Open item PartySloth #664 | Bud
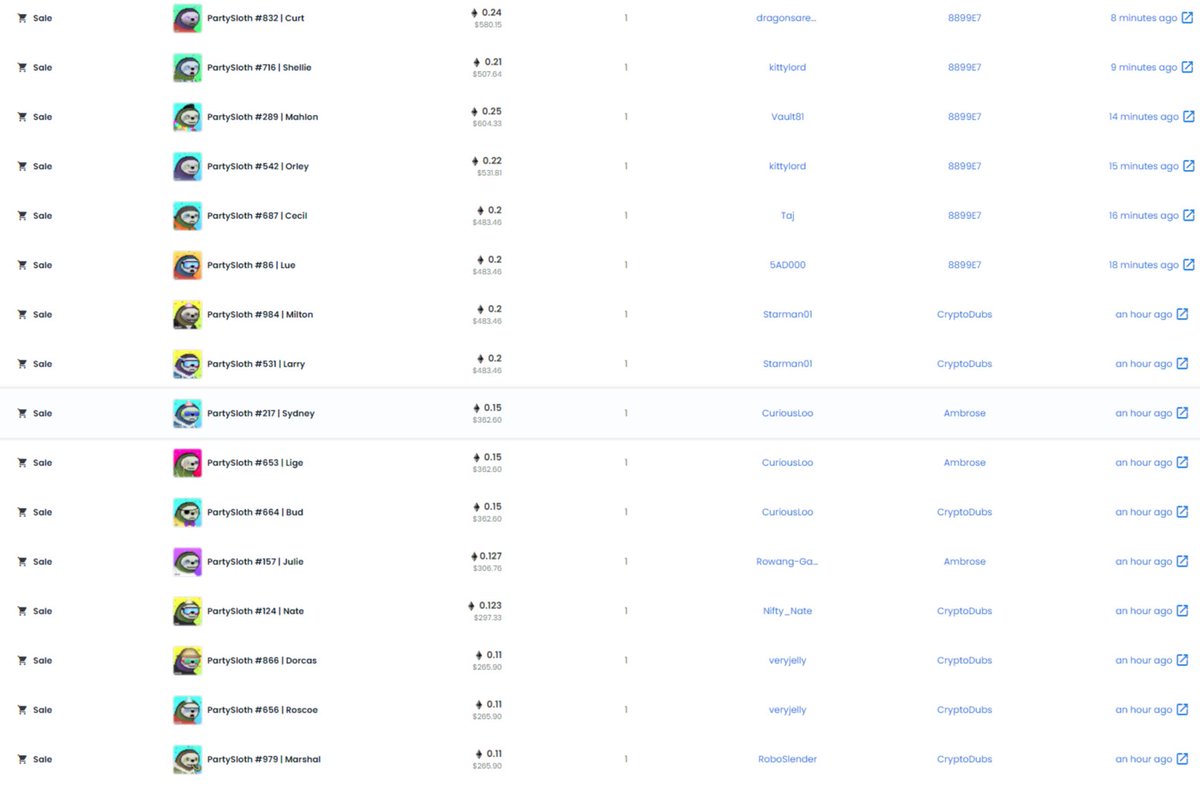Screen dimensions: 1200x792 point(255,512)
